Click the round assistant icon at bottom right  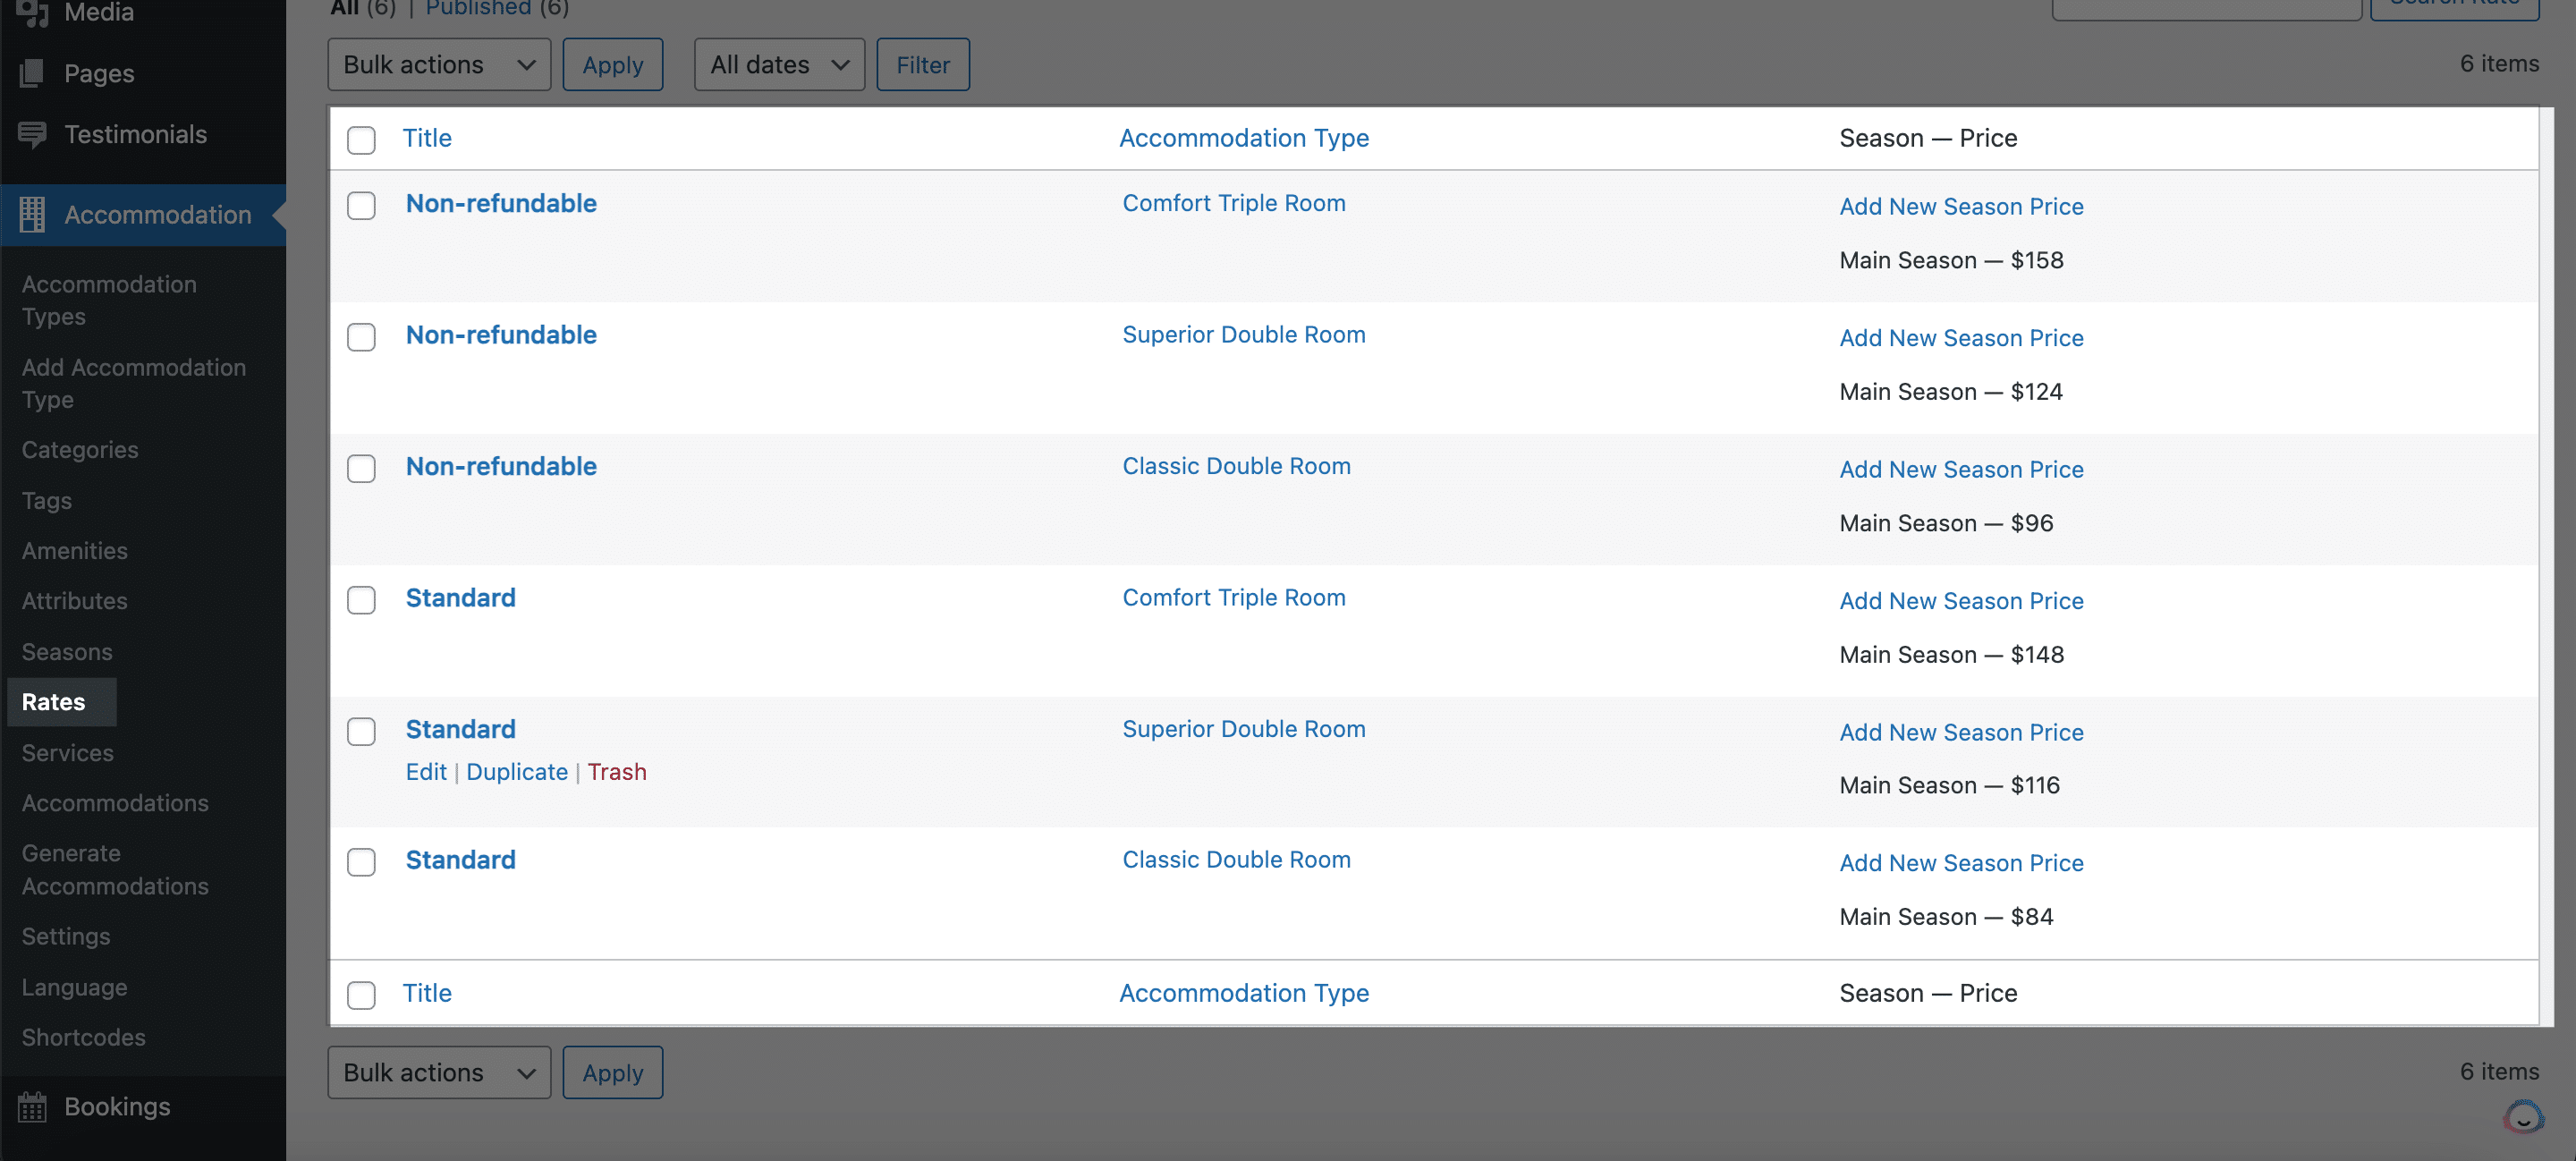tap(2522, 1117)
